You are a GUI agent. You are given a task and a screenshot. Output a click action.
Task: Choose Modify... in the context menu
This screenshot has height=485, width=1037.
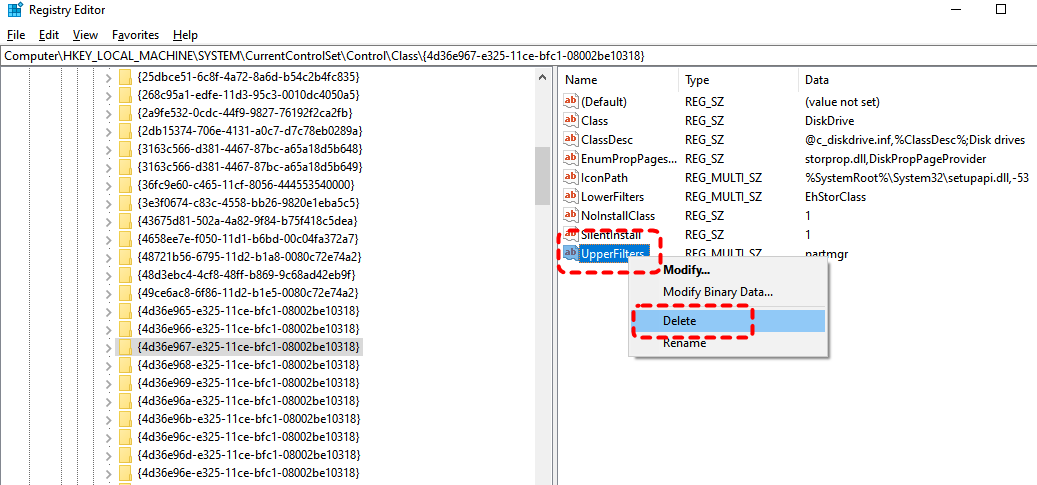pos(686,270)
